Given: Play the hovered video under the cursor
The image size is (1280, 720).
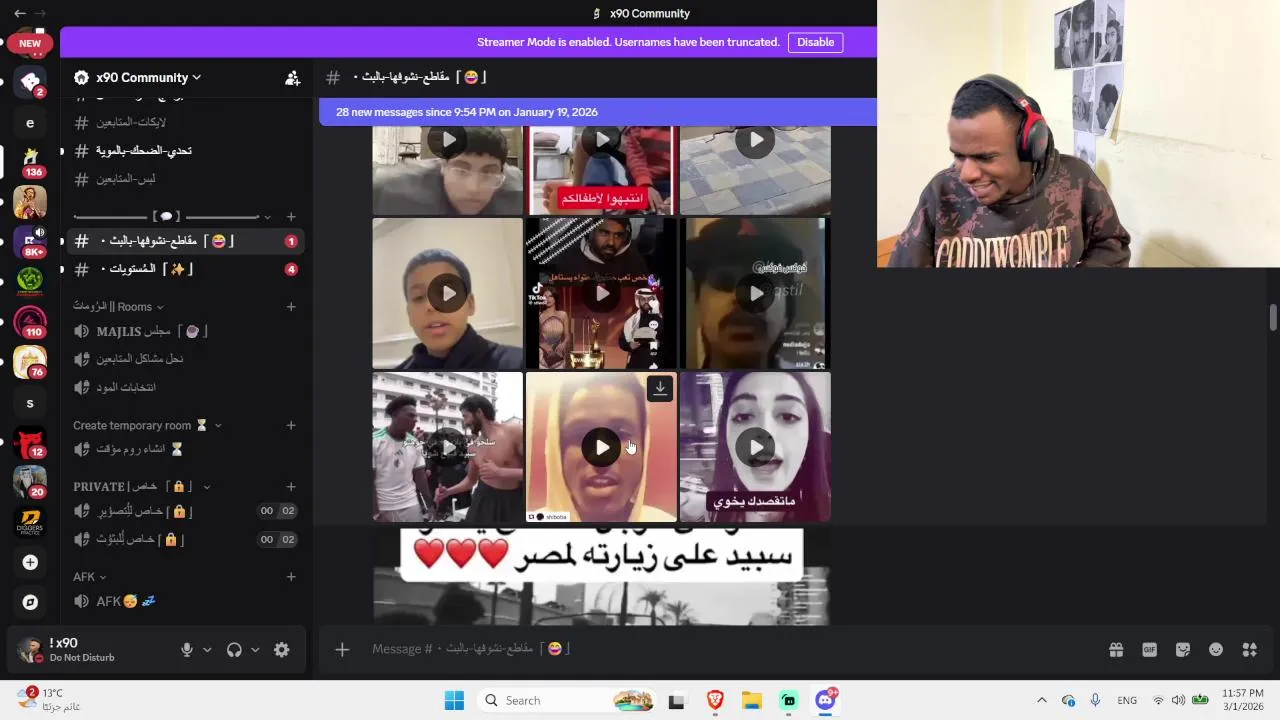Looking at the screenshot, I should tap(602, 447).
